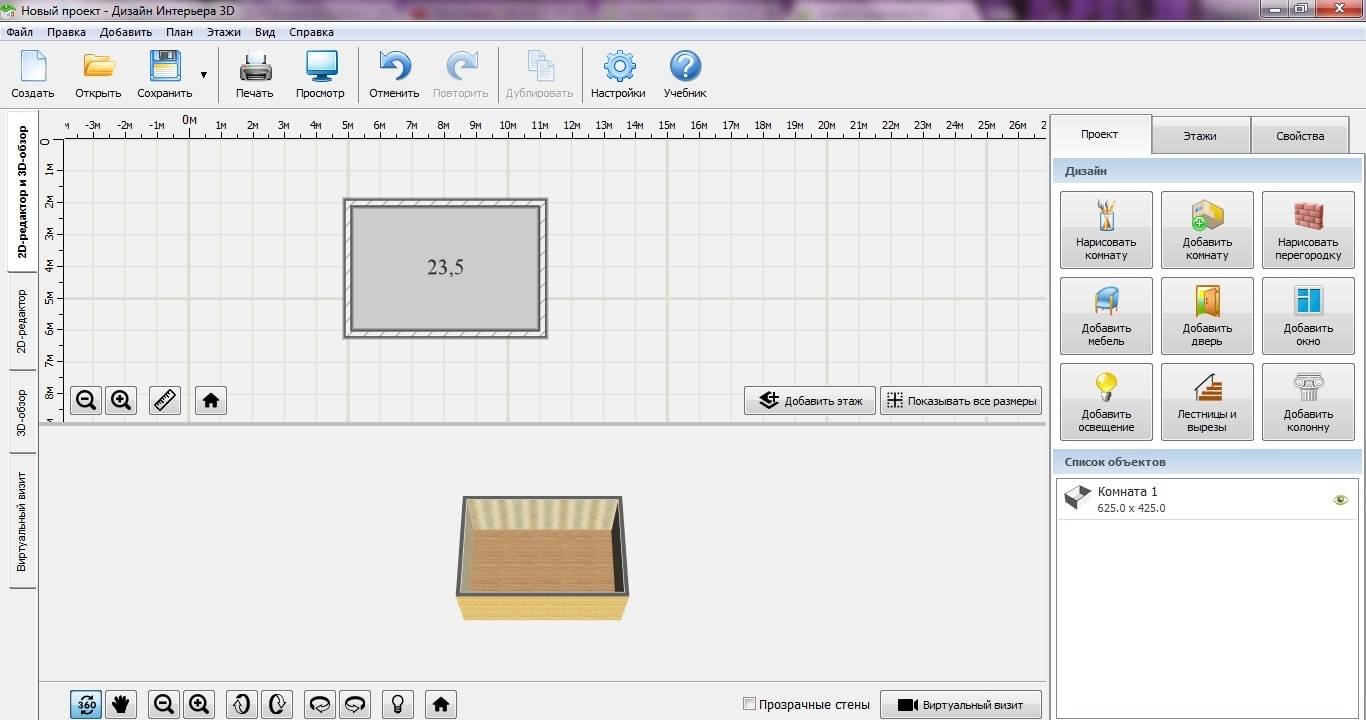1366x720 pixels.
Task: Select Комната 1 in the objects list
Action: click(1130, 499)
